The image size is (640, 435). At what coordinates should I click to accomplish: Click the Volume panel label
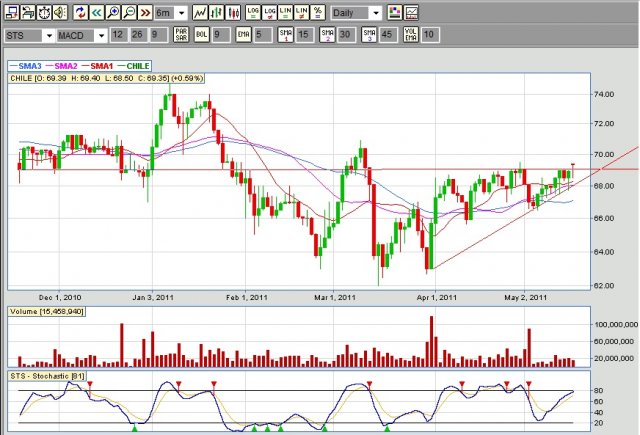pos(47,311)
